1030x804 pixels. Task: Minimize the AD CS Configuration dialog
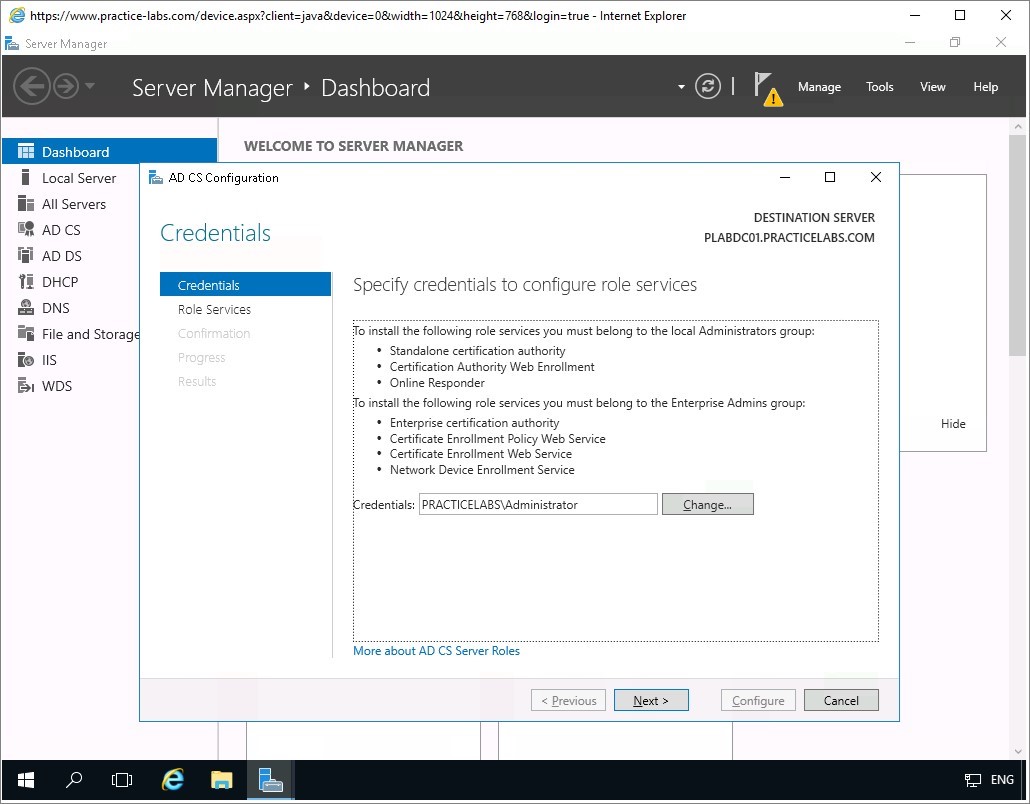tap(785, 177)
